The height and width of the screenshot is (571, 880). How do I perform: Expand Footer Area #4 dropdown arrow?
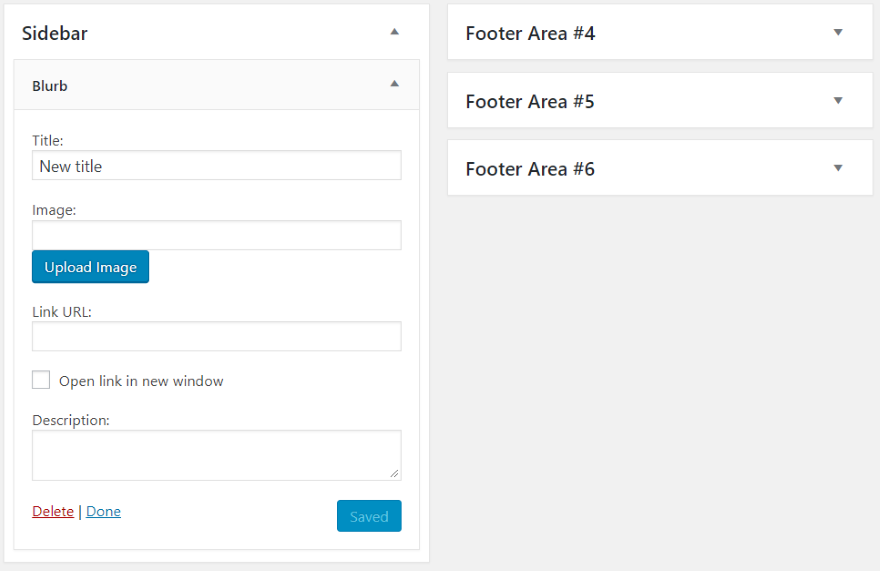click(838, 32)
